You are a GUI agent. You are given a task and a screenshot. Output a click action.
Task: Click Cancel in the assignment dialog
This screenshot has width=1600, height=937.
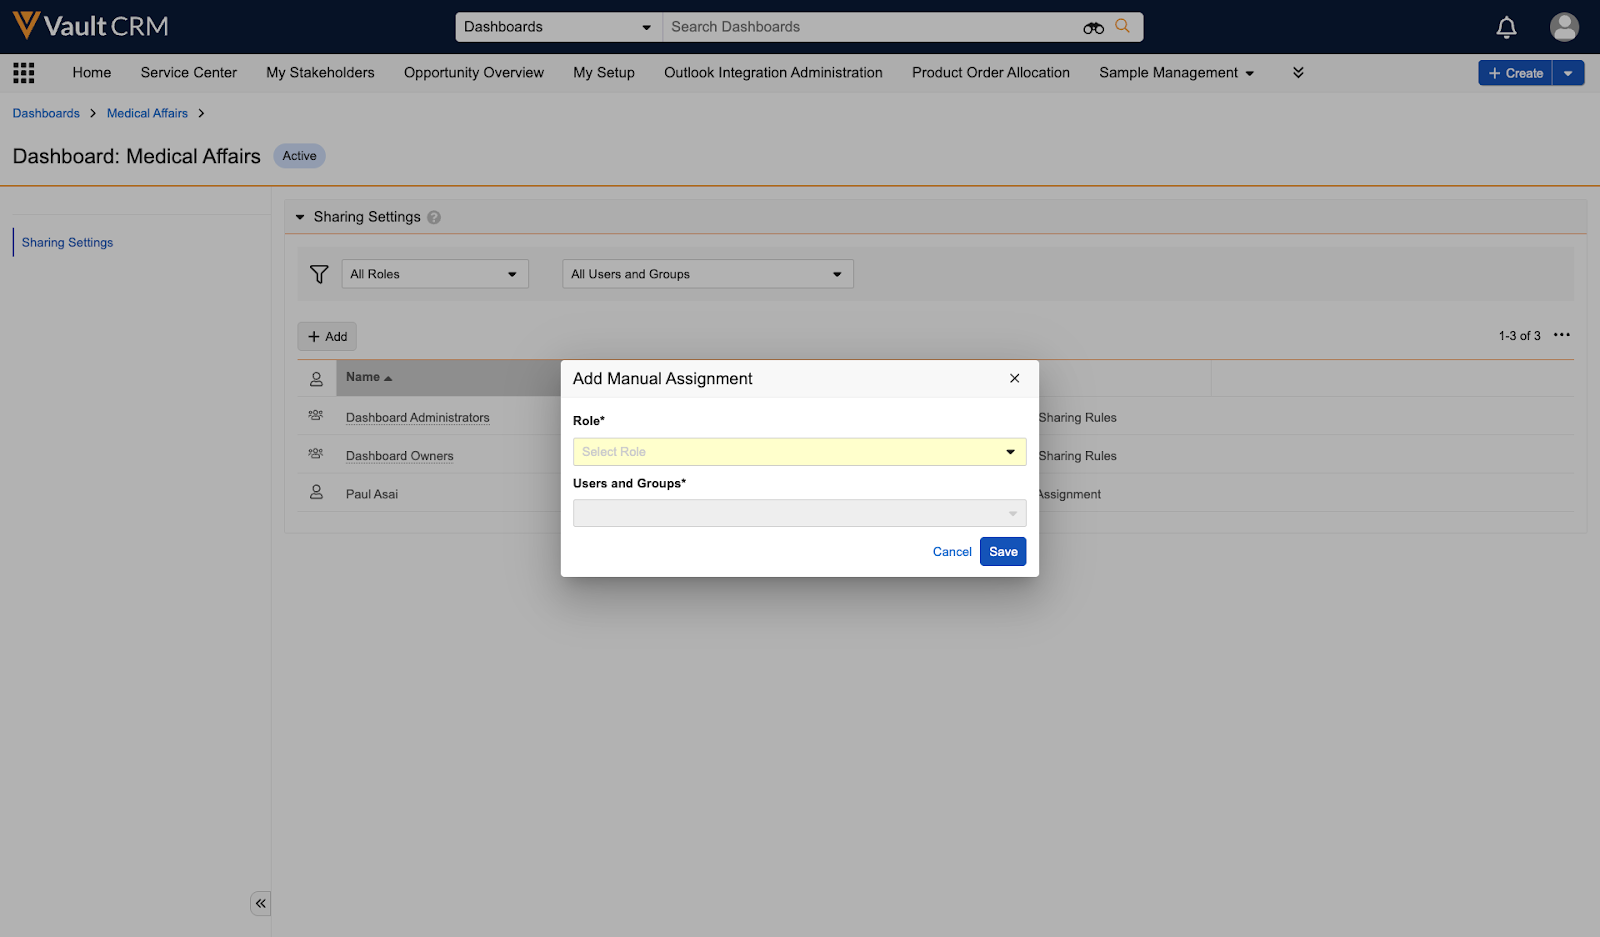pyautogui.click(x=952, y=552)
